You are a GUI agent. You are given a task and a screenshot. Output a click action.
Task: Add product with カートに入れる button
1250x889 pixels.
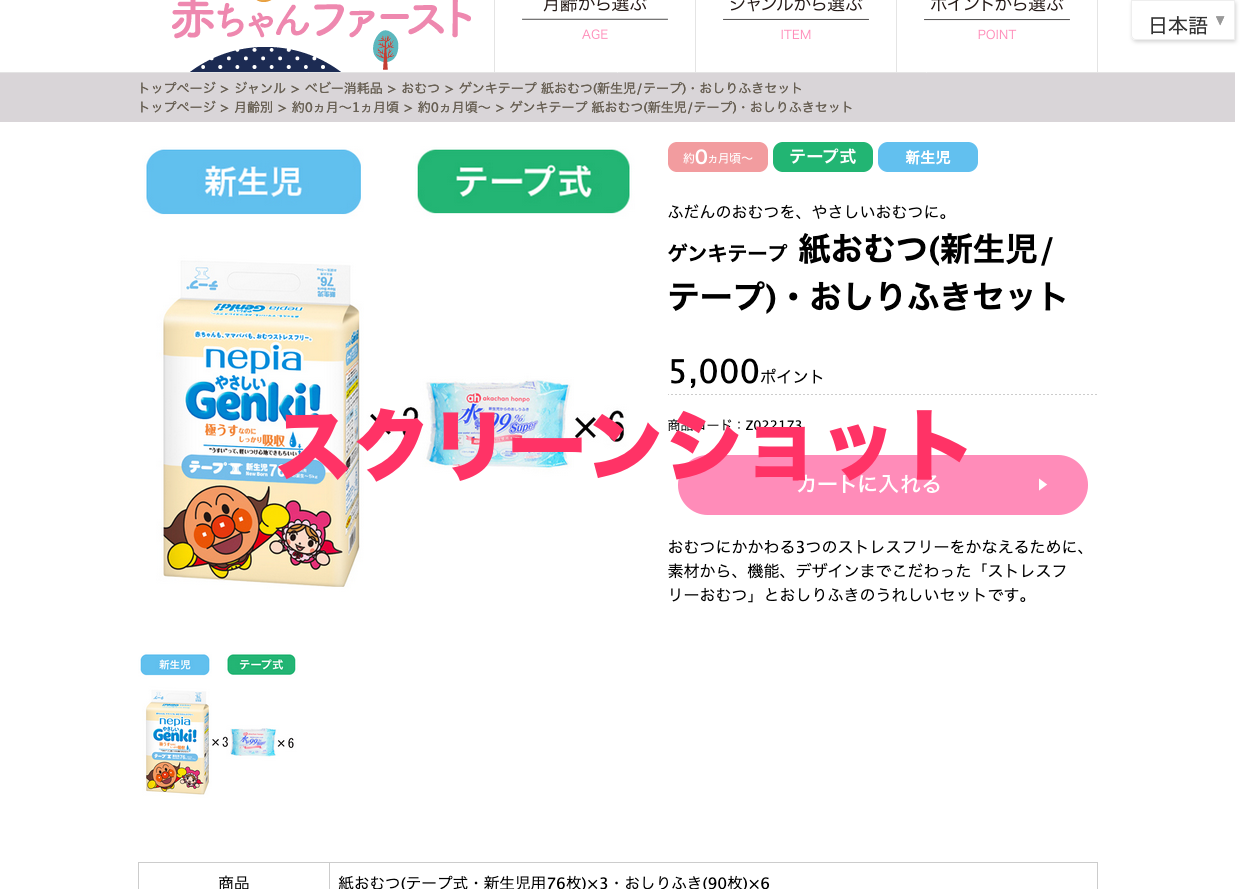[x=882, y=485]
